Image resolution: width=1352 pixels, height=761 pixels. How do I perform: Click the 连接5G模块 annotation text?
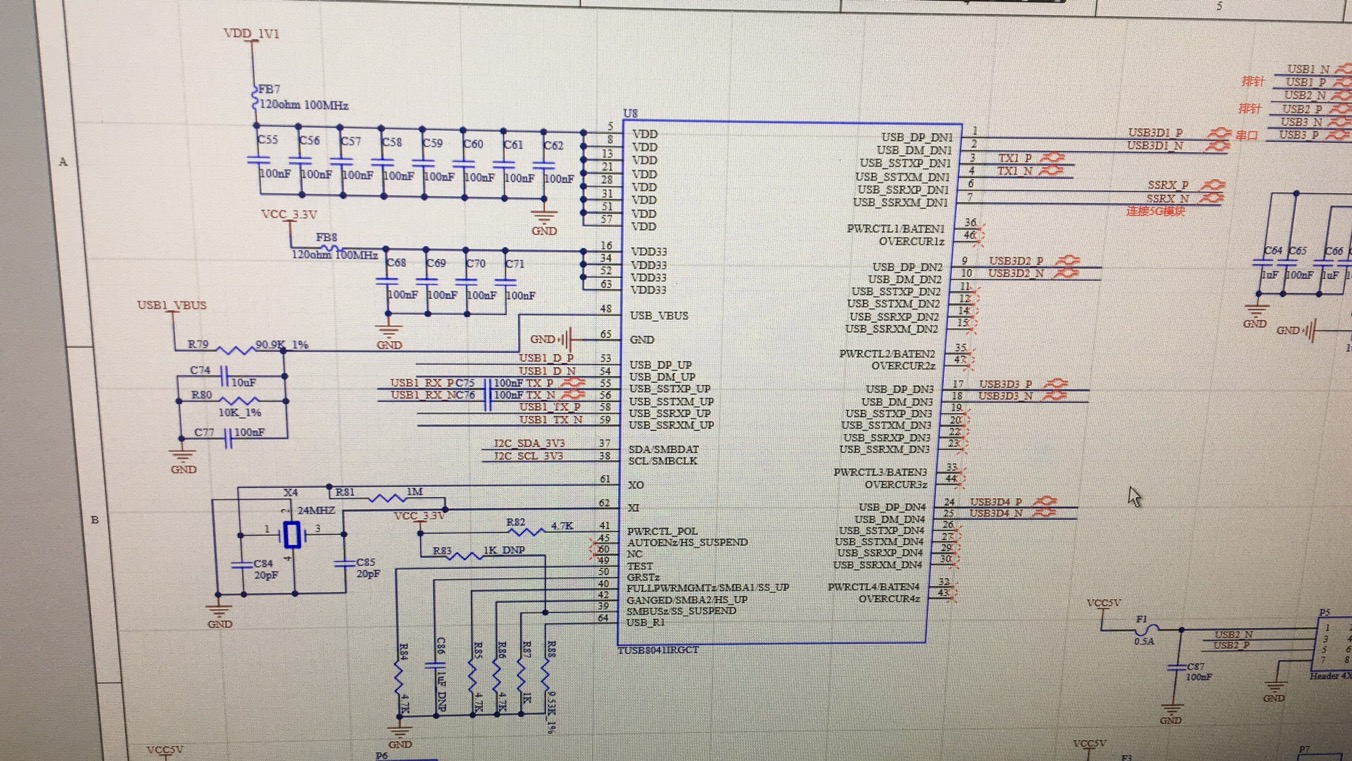click(1156, 212)
